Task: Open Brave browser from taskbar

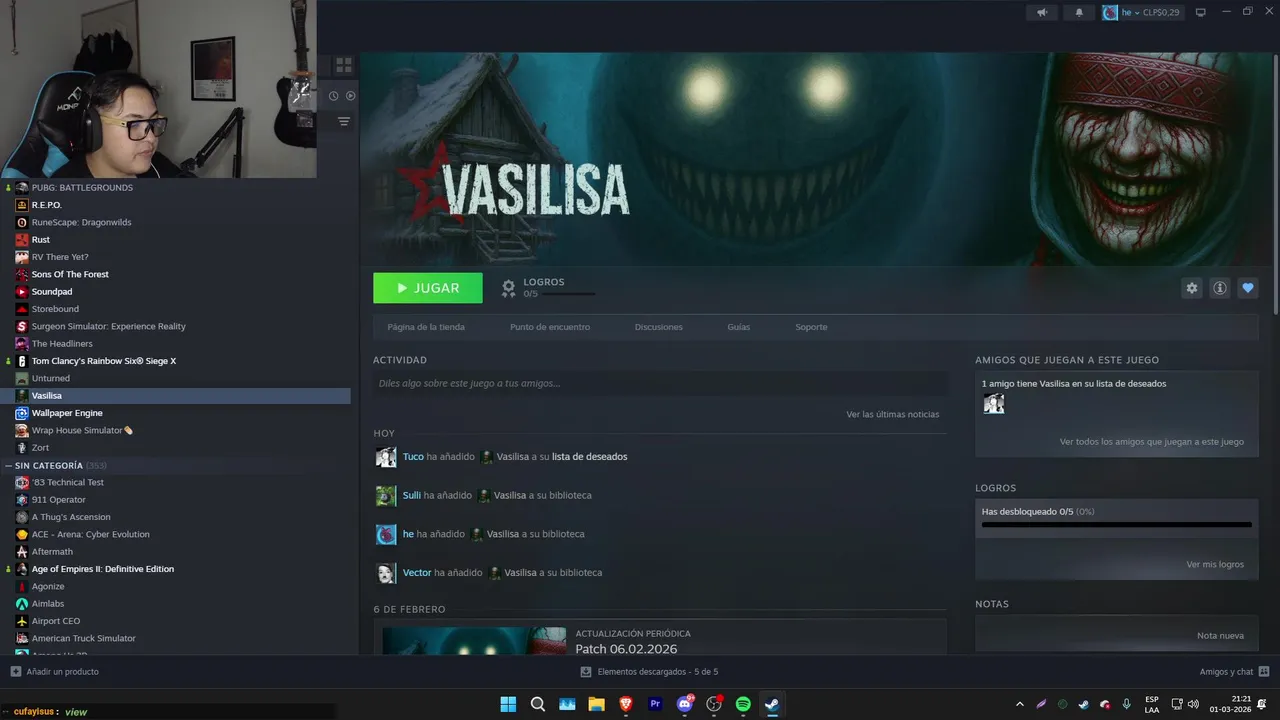Action: click(x=626, y=704)
